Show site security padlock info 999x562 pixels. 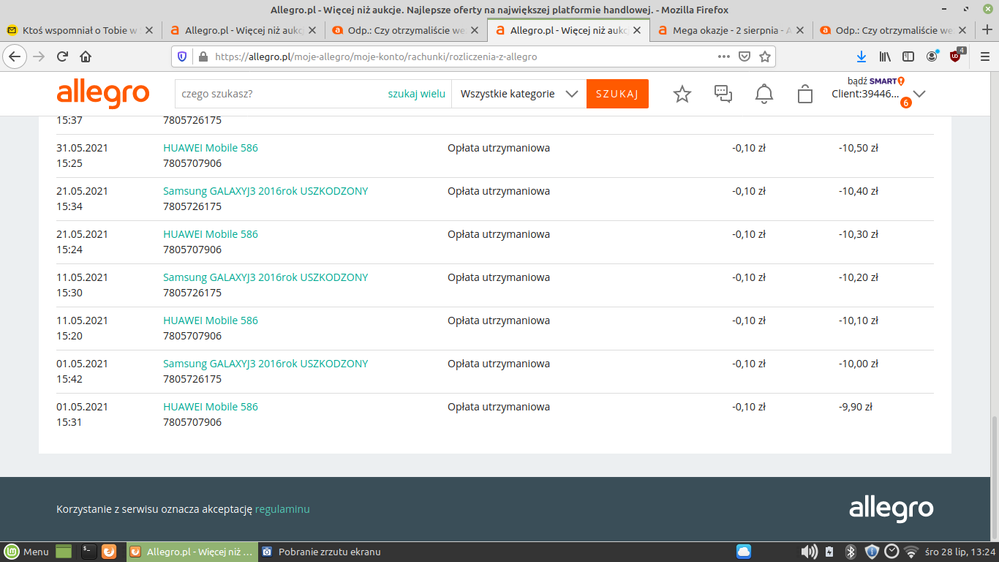(x=203, y=57)
